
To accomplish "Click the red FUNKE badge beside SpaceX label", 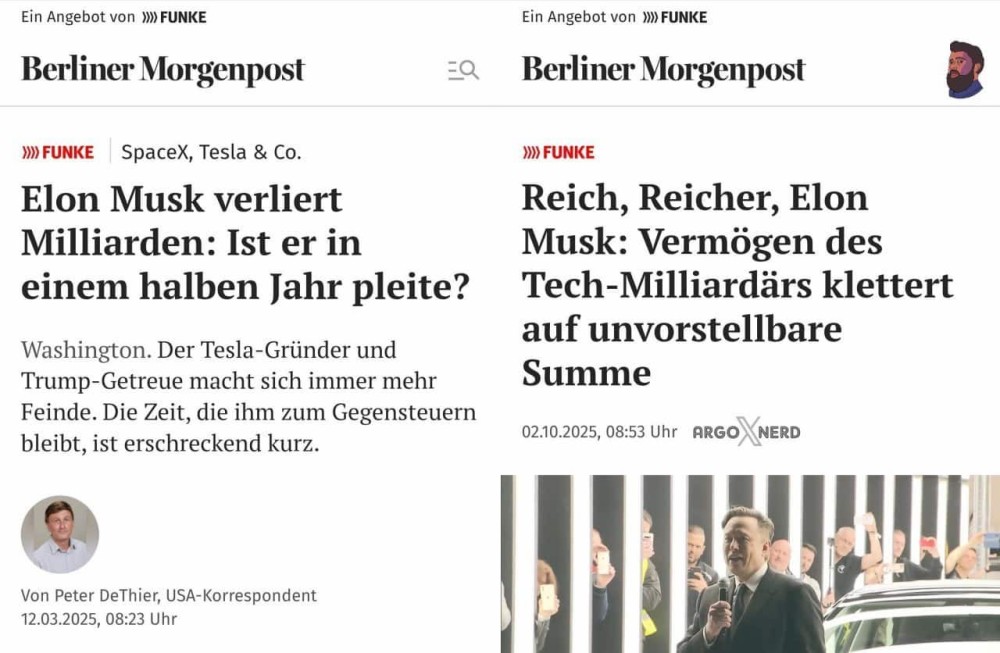I will click(58, 152).
